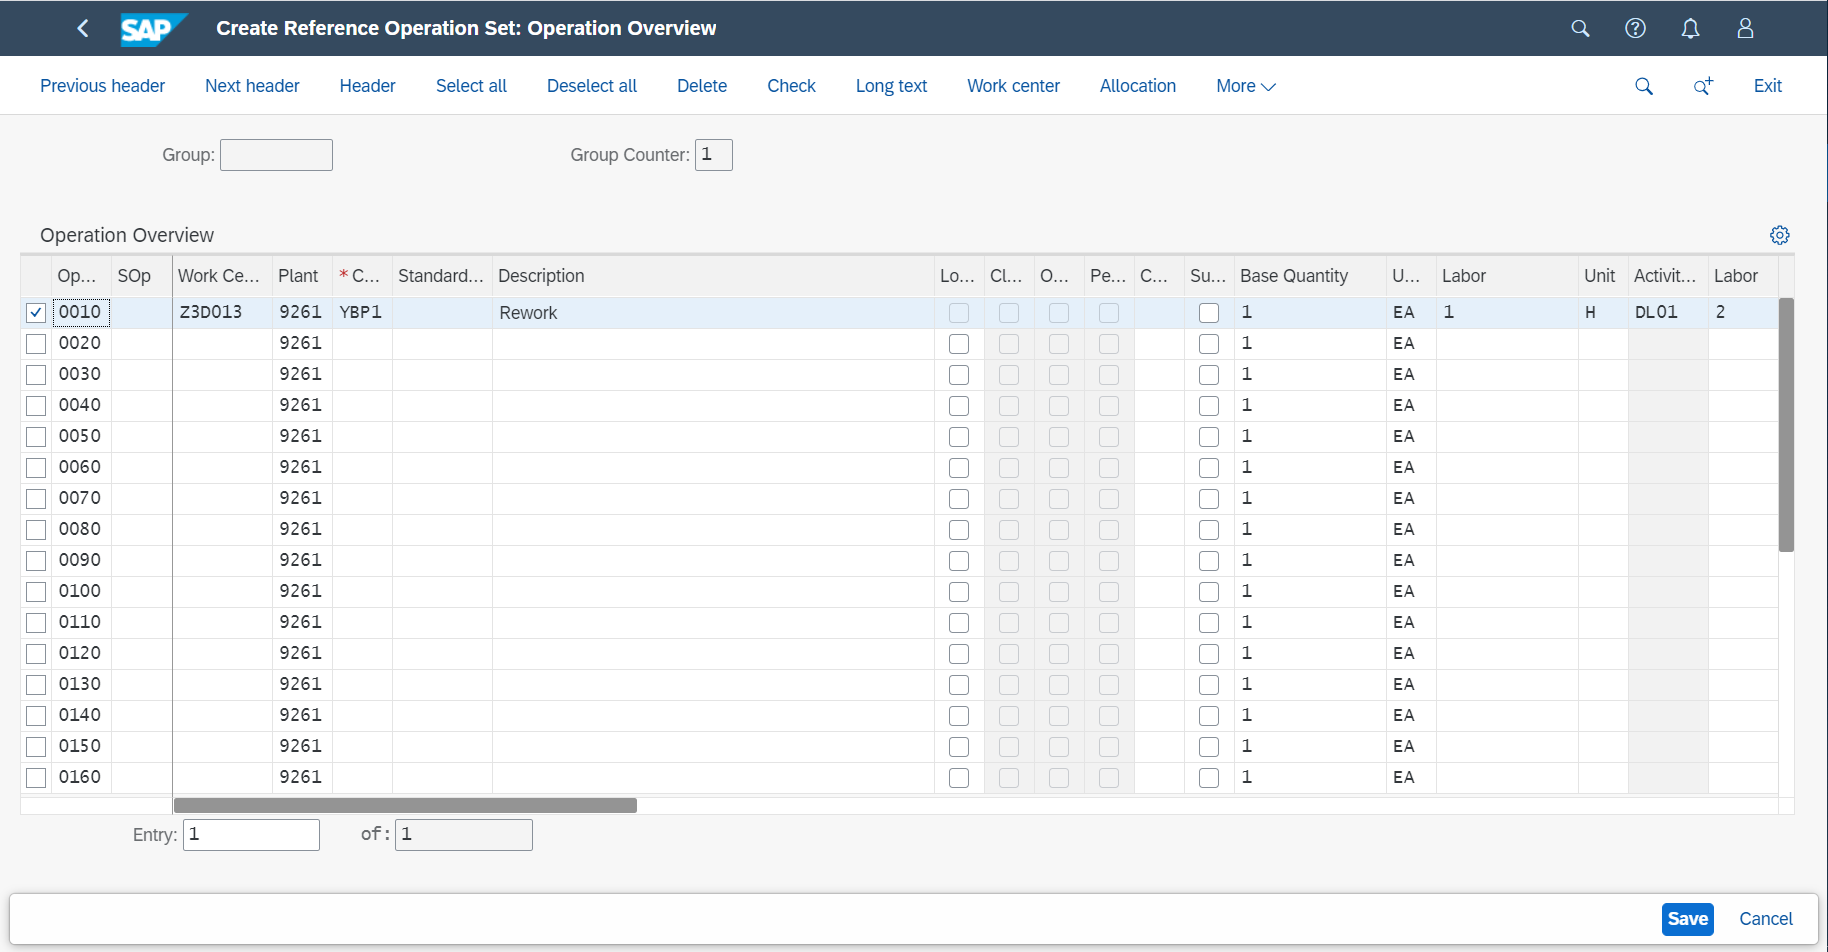Deselect the checkbox for operation 0010

[x=35, y=312]
